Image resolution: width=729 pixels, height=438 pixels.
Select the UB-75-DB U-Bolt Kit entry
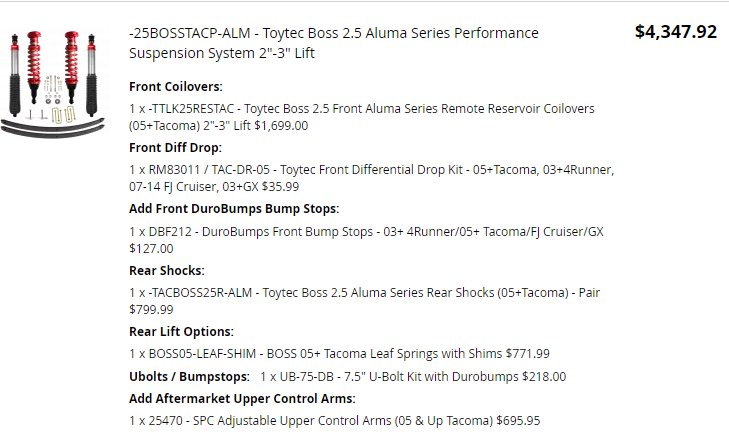click(413, 376)
